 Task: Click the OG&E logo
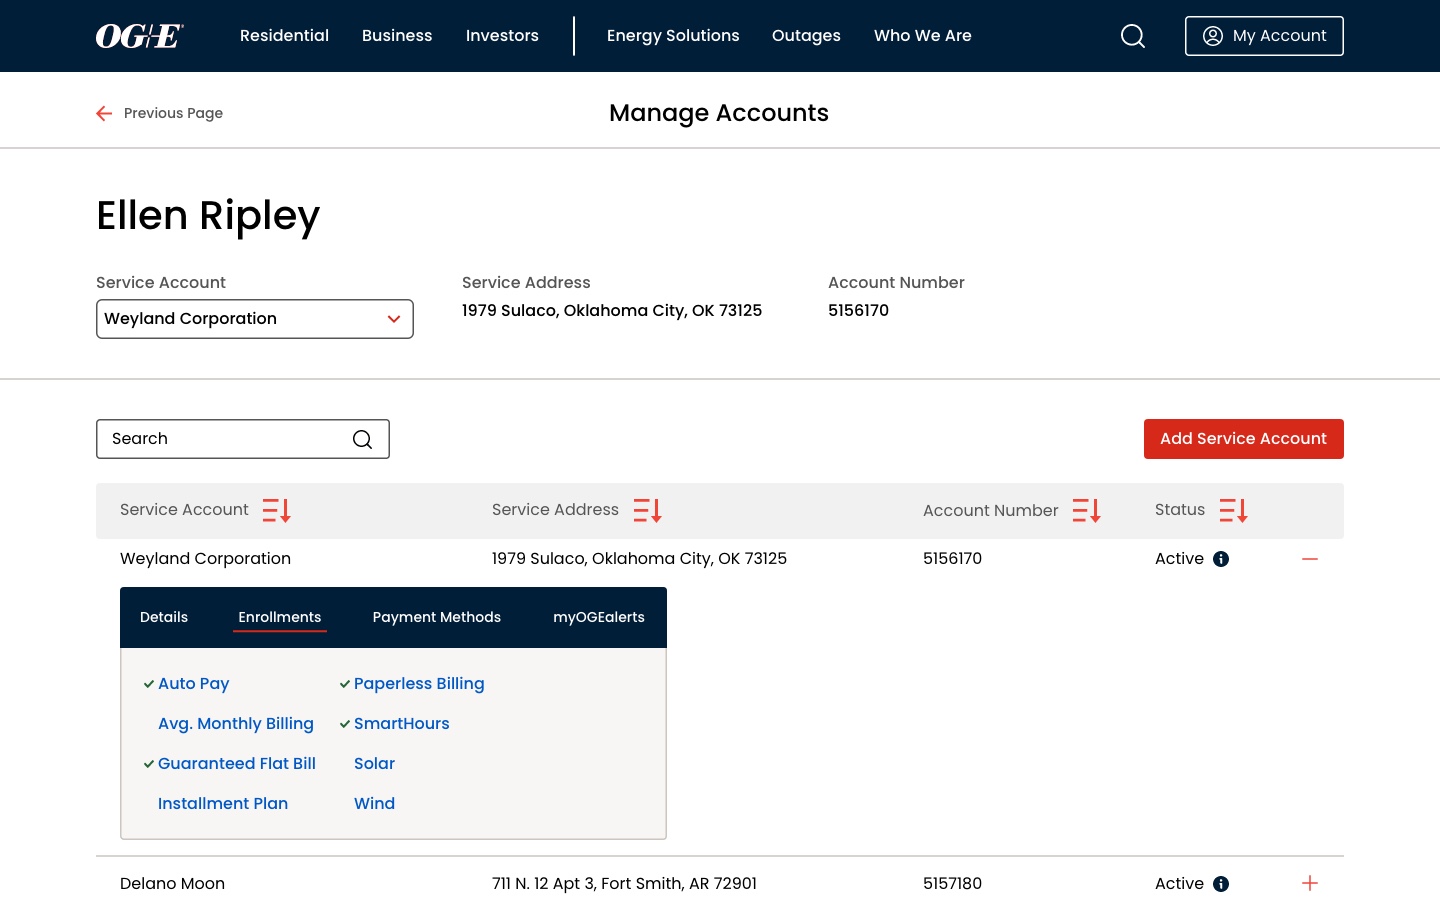click(x=140, y=36)
